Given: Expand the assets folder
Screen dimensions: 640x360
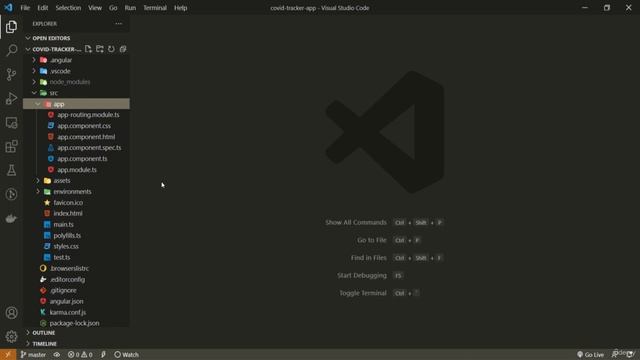Looking at the screenshot, I should [76, 180].
